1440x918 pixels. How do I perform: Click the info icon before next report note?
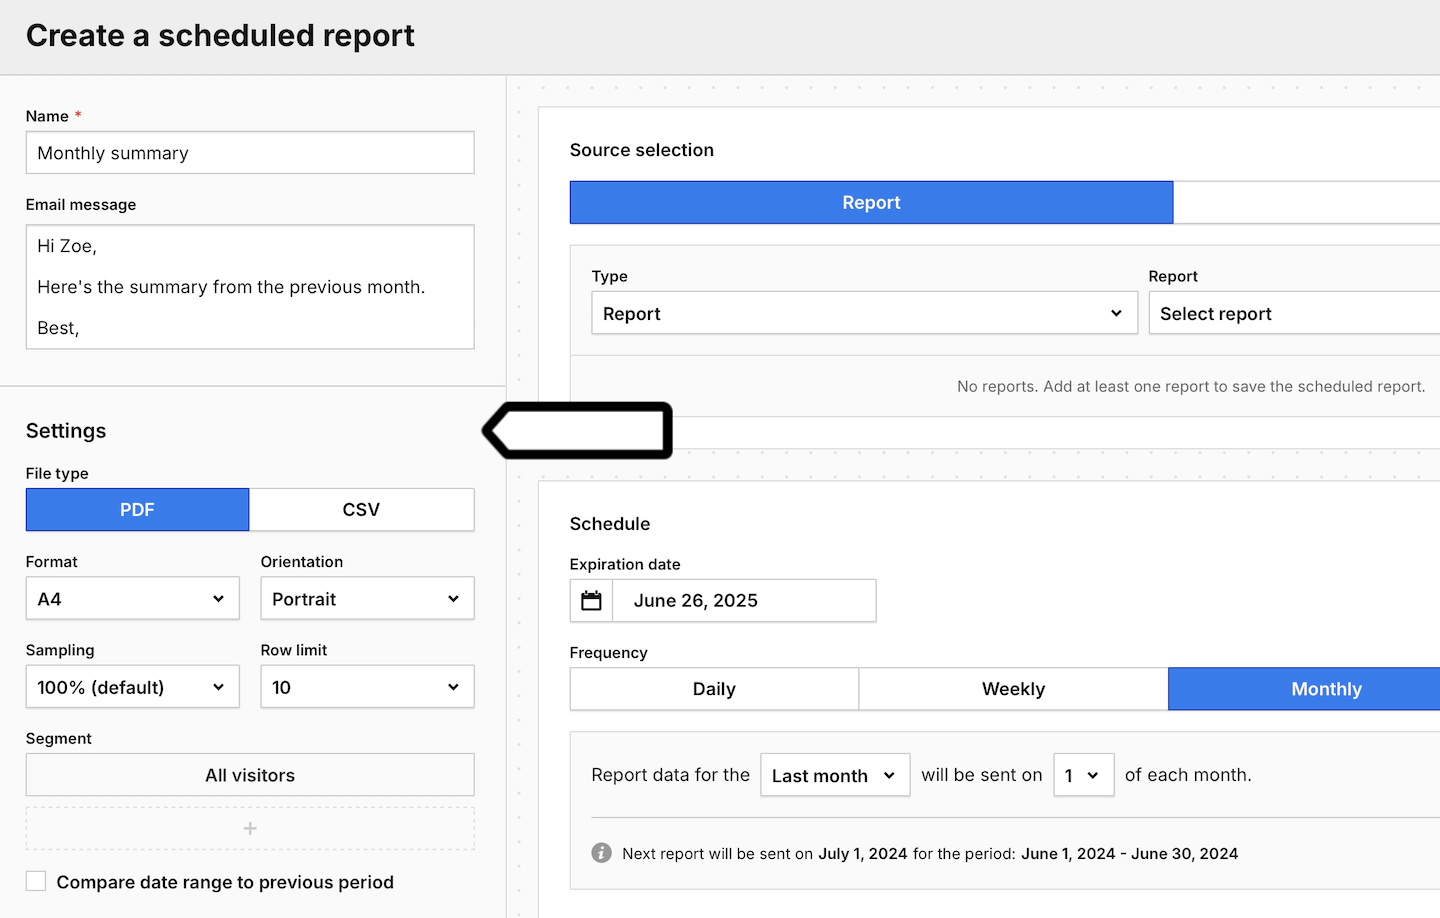601,853
